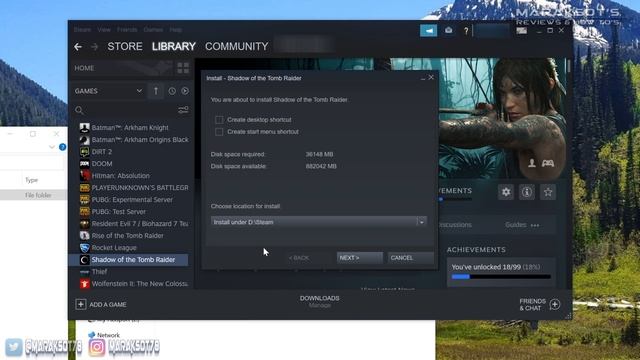This screenshot has height=360, width=640.
Task: Click the Steam back navigation arrow
Action: coord(78,47)
